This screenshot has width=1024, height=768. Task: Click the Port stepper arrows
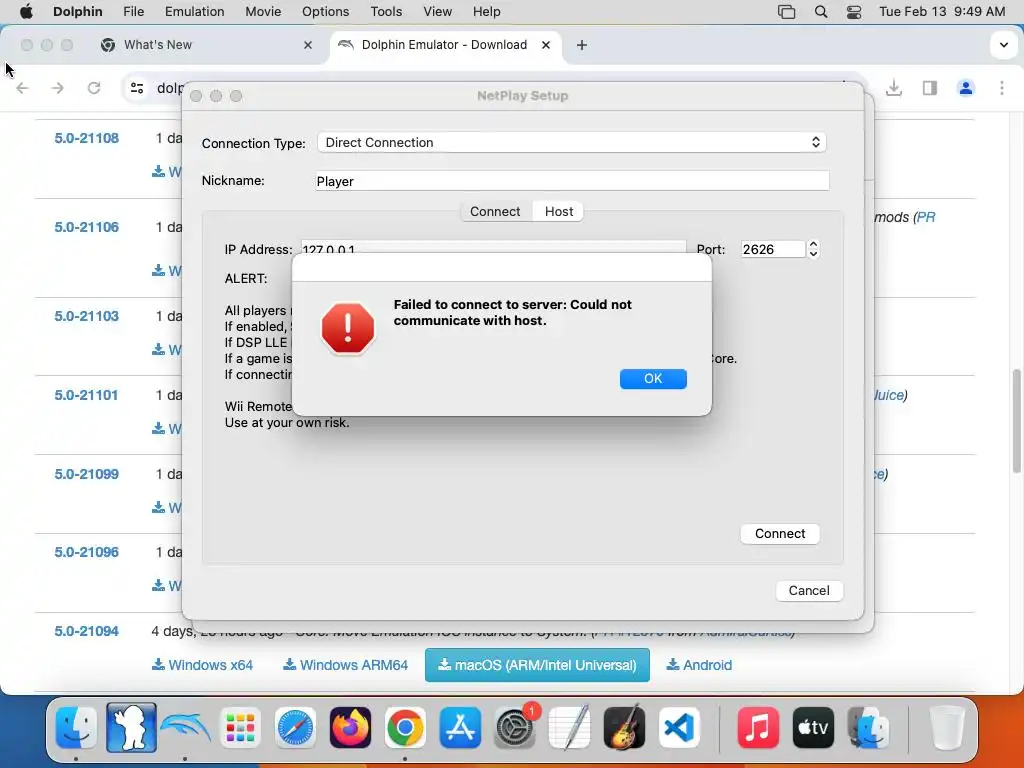[813, 249]
